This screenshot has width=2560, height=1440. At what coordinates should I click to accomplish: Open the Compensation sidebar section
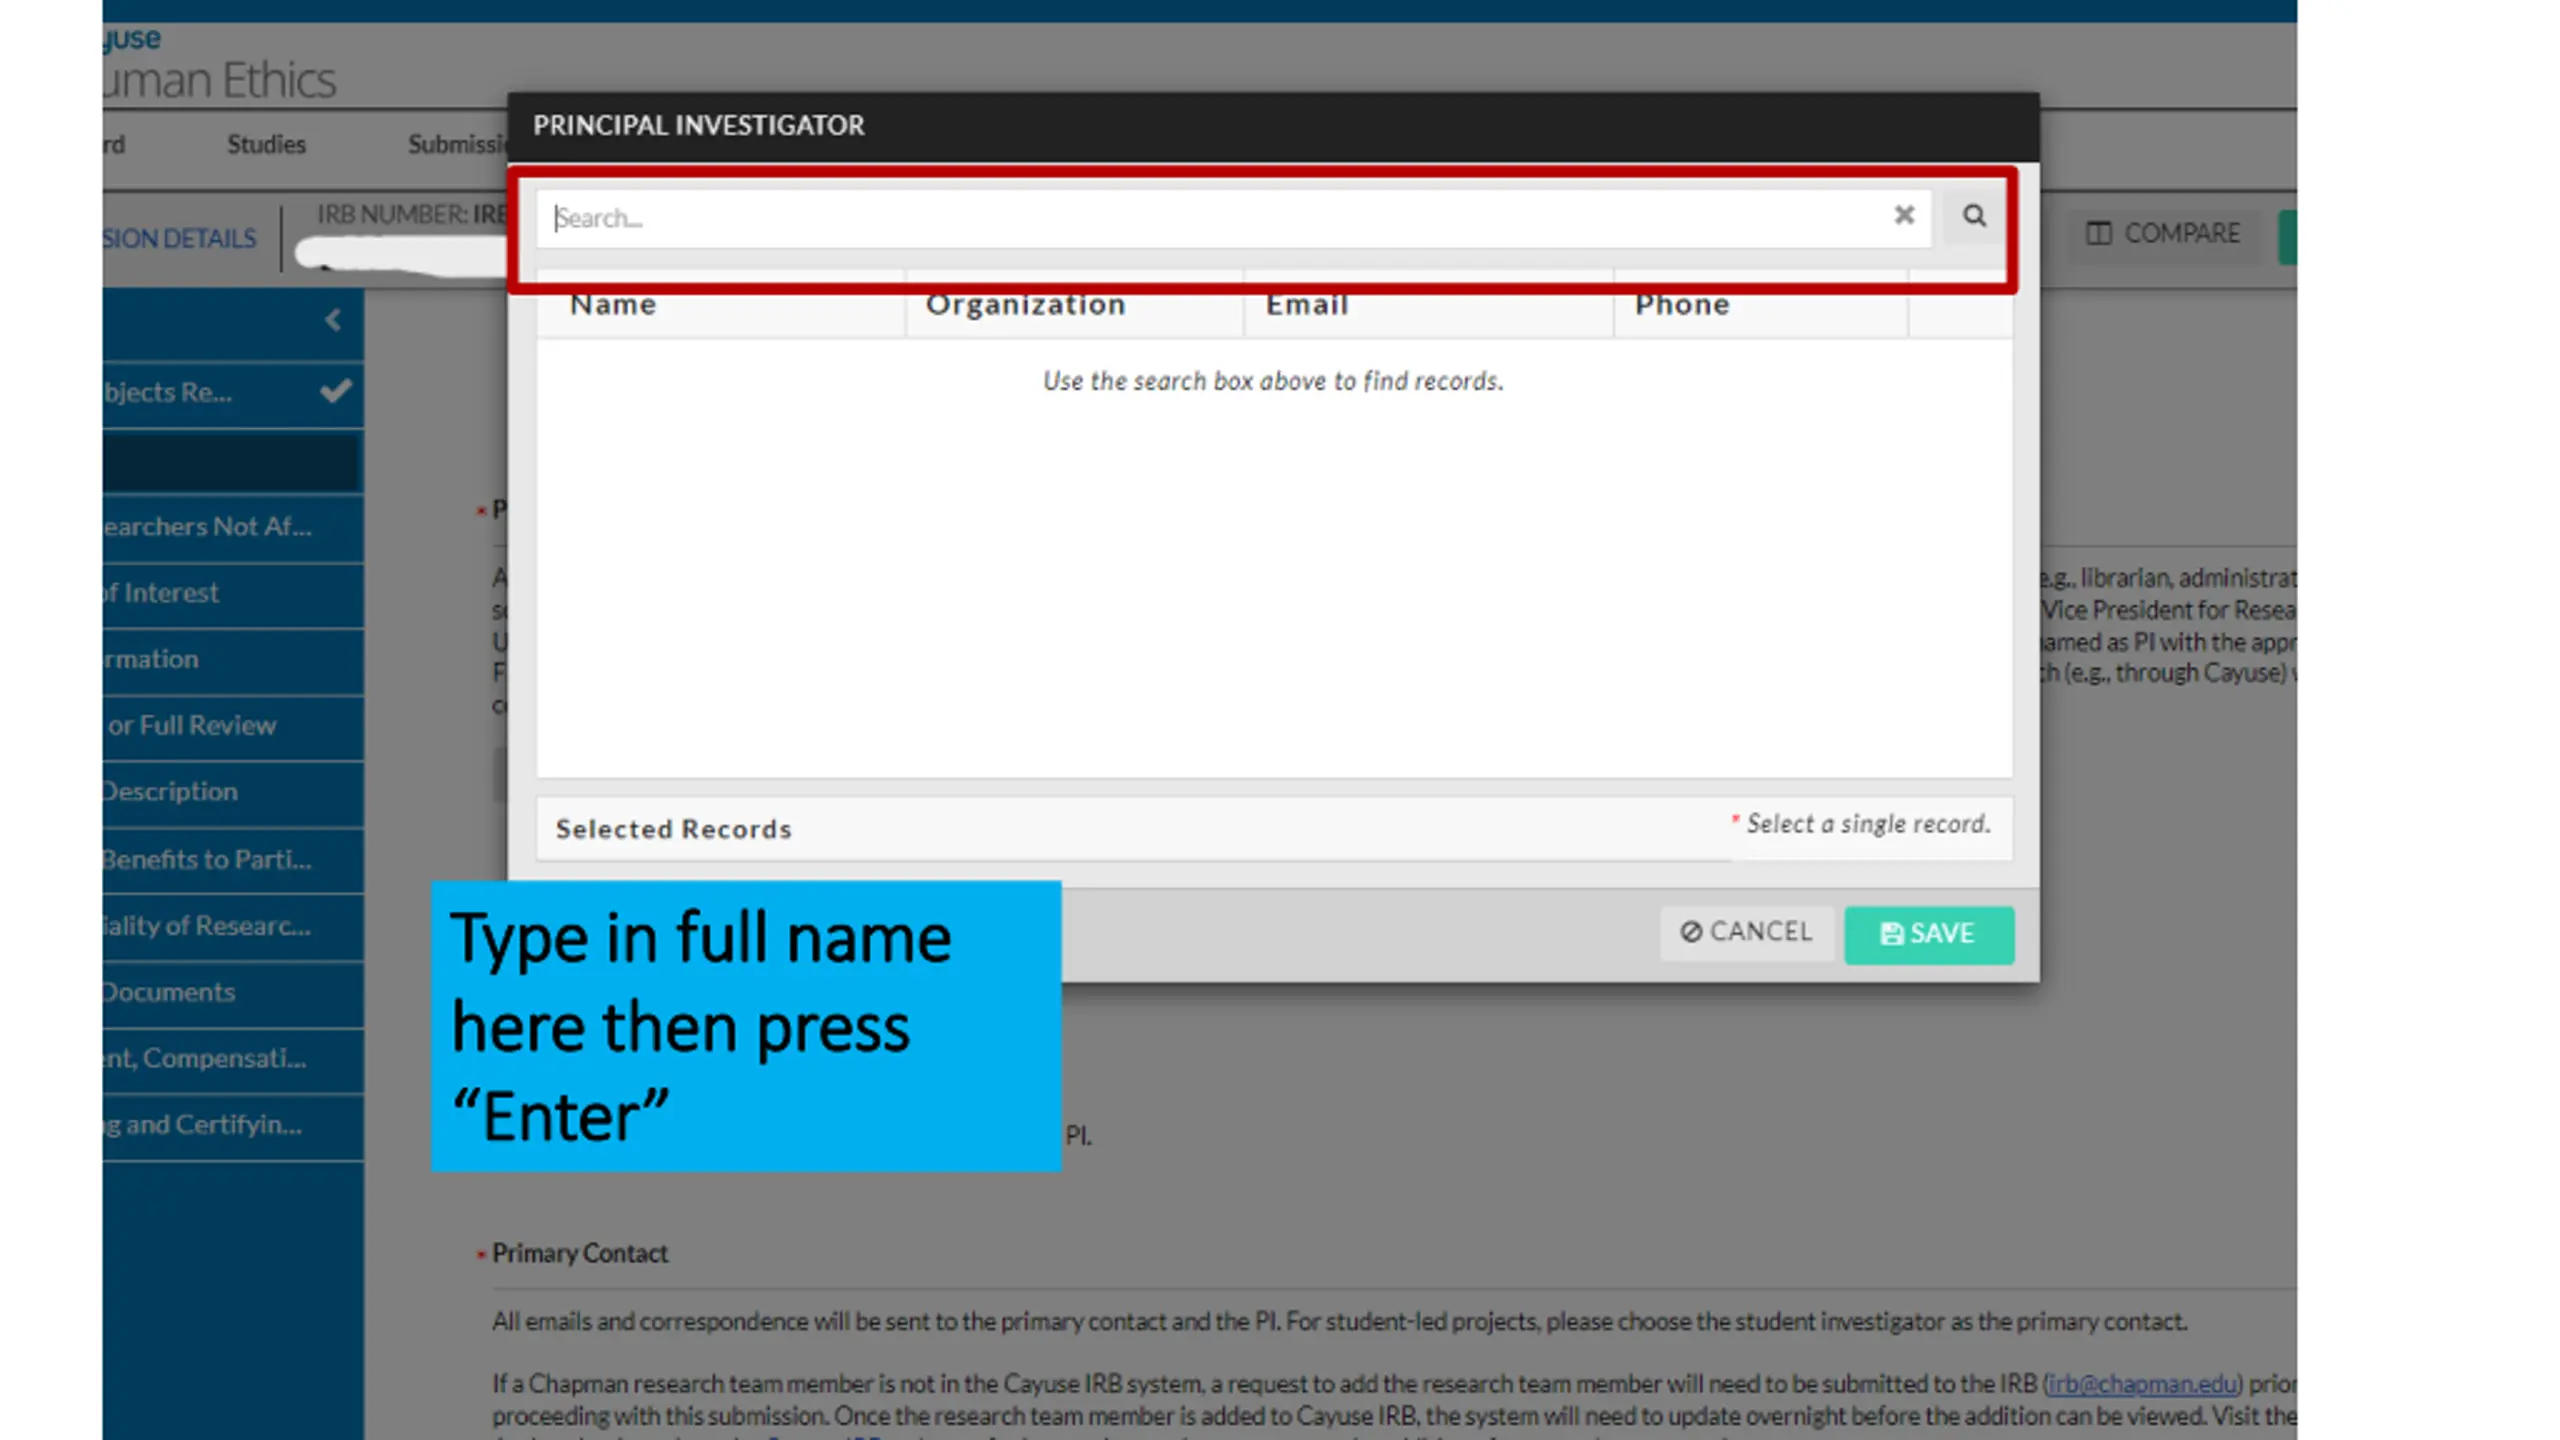[x=232, y=1059]
